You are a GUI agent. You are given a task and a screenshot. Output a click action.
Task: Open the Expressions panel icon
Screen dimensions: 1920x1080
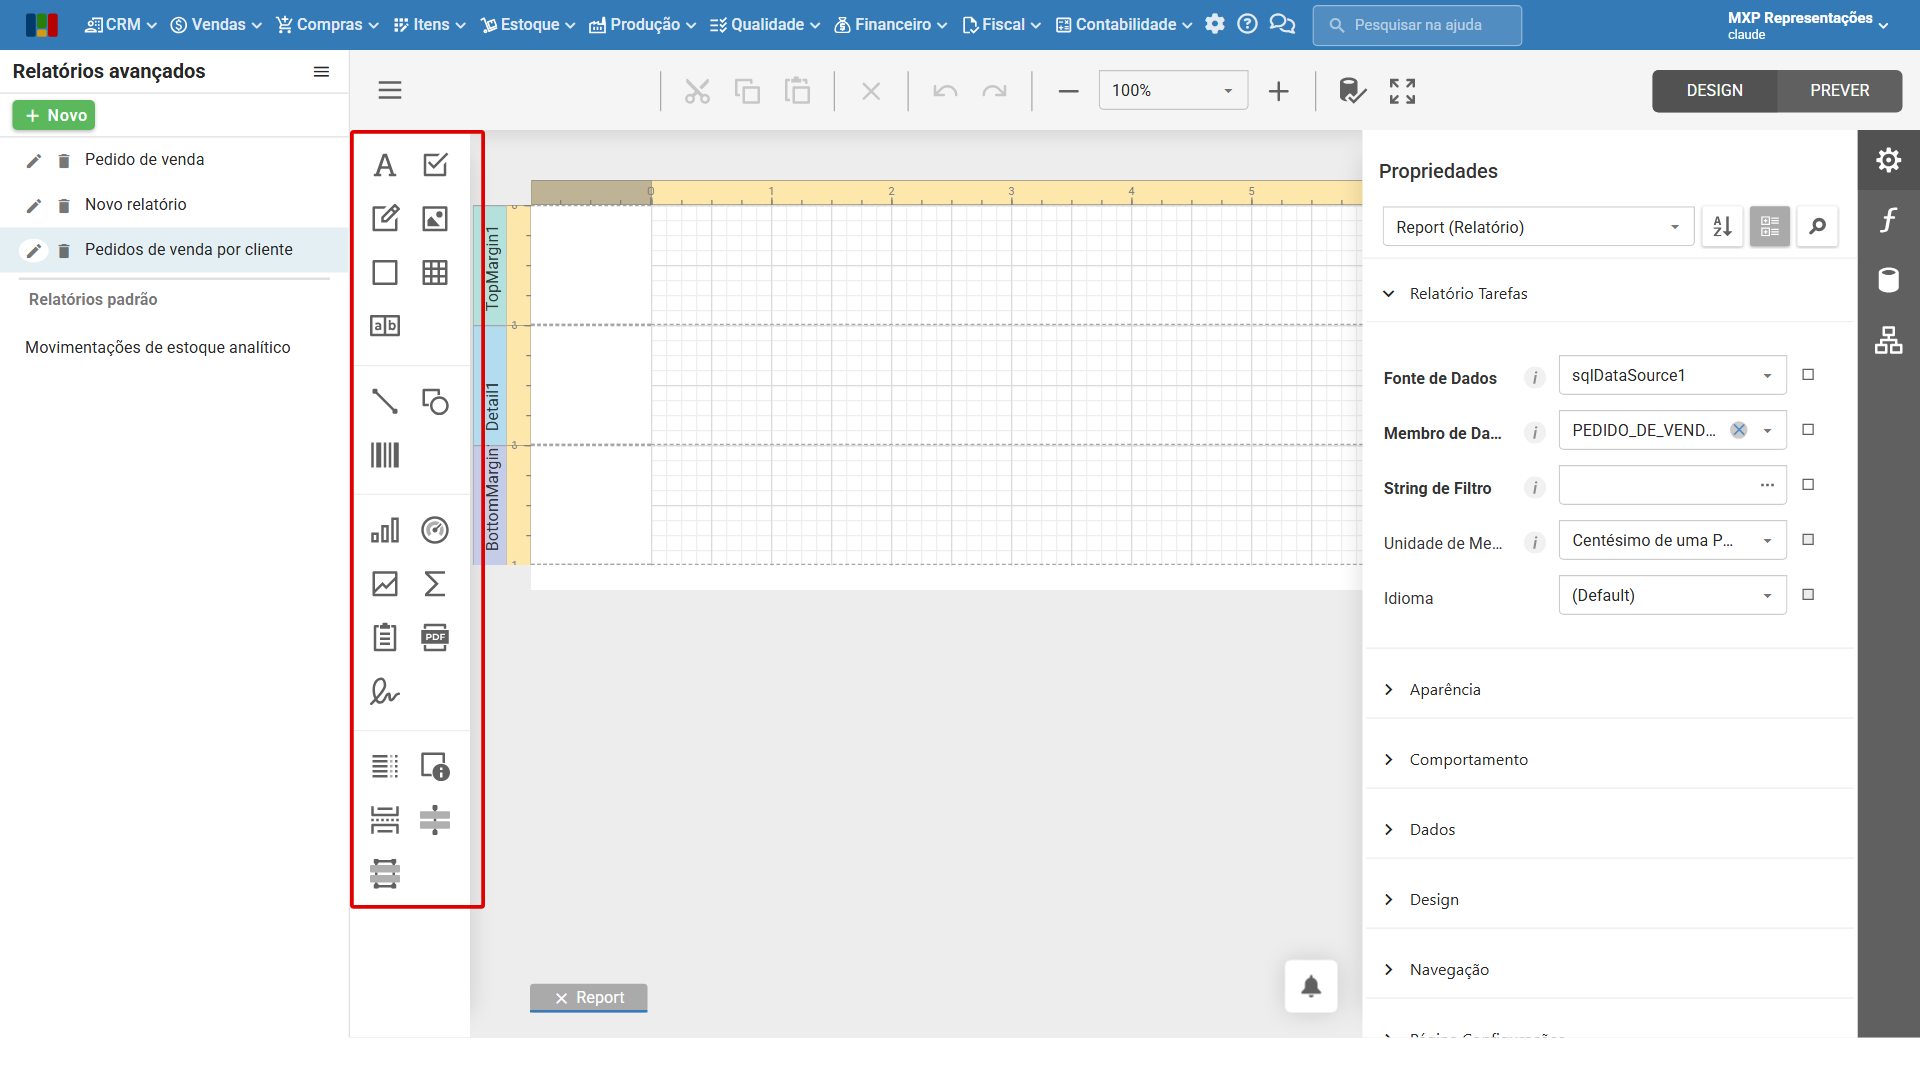tap(1888, 220)
